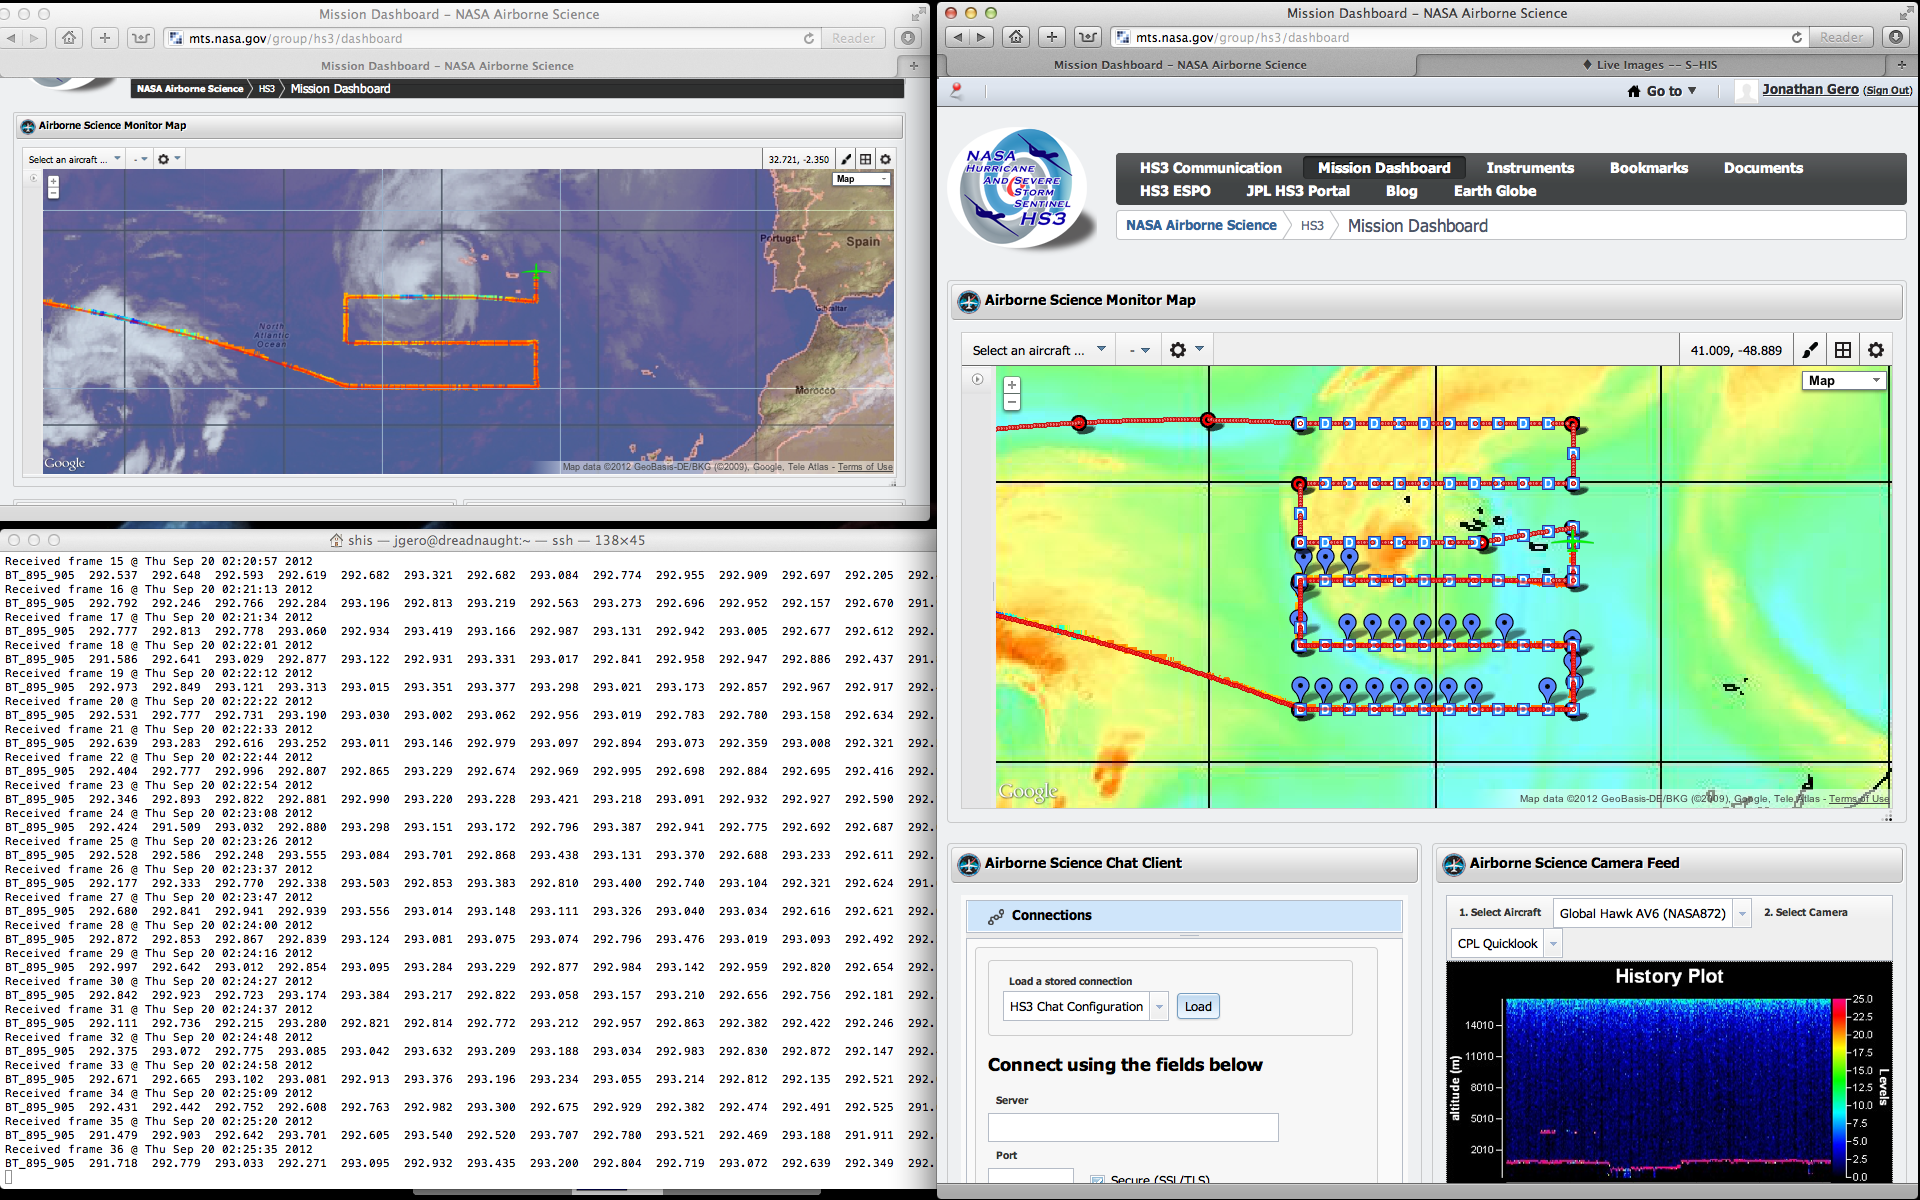Zoom out on the right monitor map

[1012, 402]
